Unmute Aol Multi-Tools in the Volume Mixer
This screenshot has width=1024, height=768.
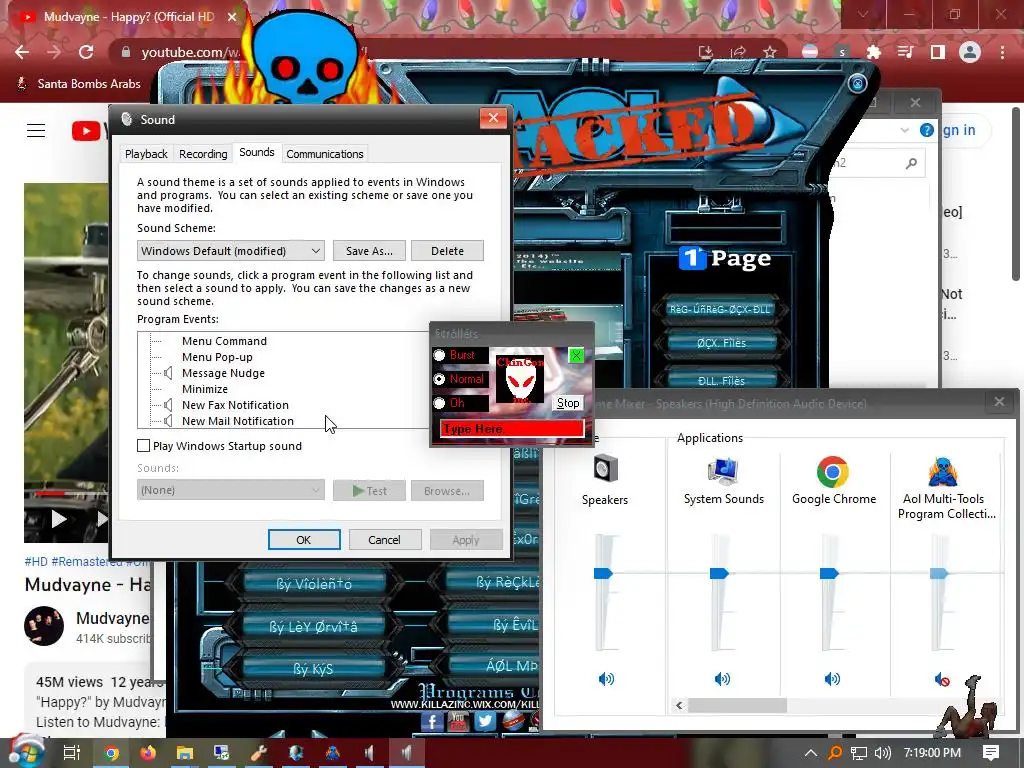pos(942,680)
